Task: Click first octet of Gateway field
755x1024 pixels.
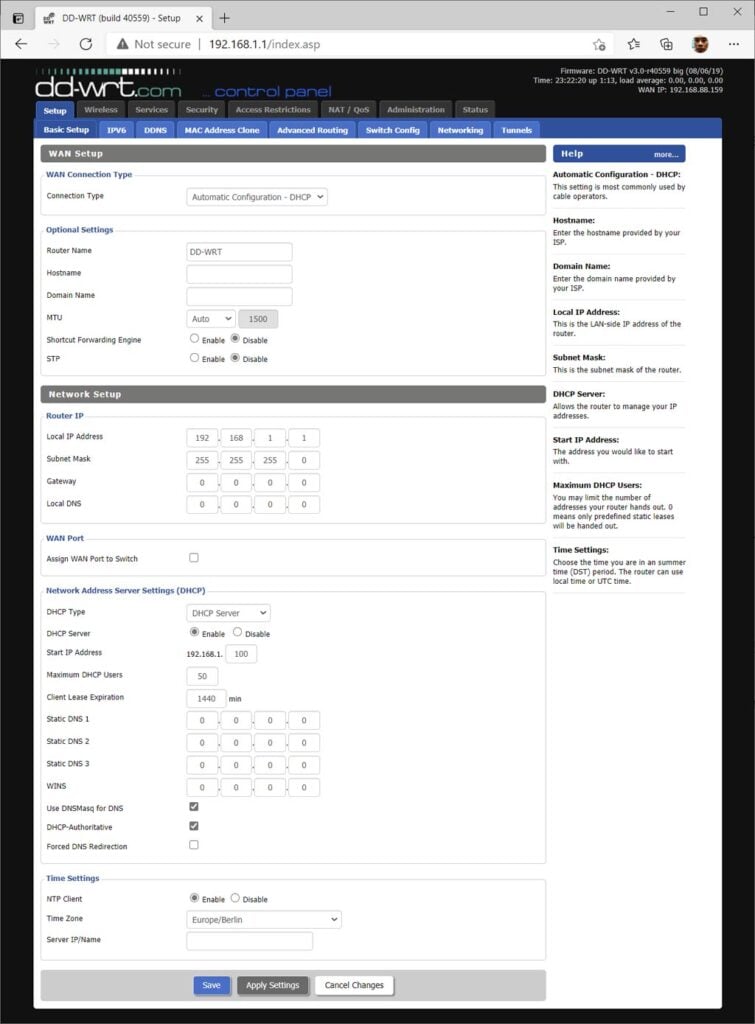Action: tap(202, 483)
